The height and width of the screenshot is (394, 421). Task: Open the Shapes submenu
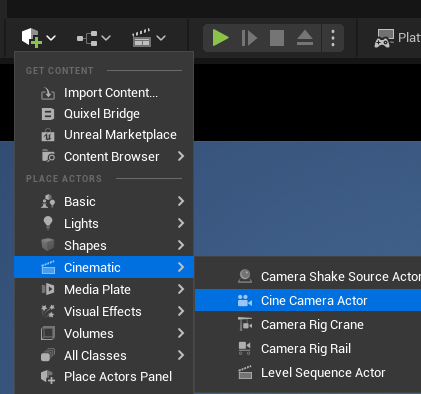tap(104, 246)
